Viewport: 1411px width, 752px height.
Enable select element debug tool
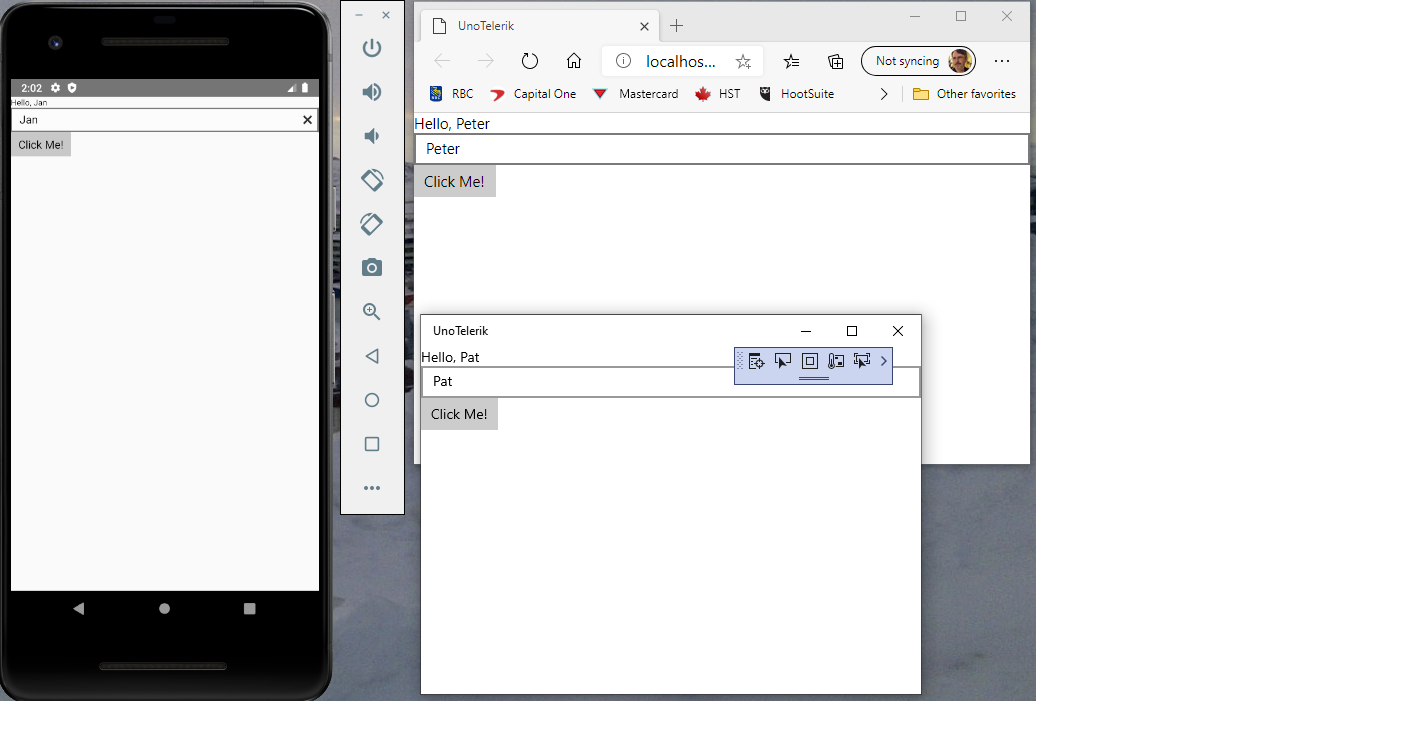coord(783,361)
